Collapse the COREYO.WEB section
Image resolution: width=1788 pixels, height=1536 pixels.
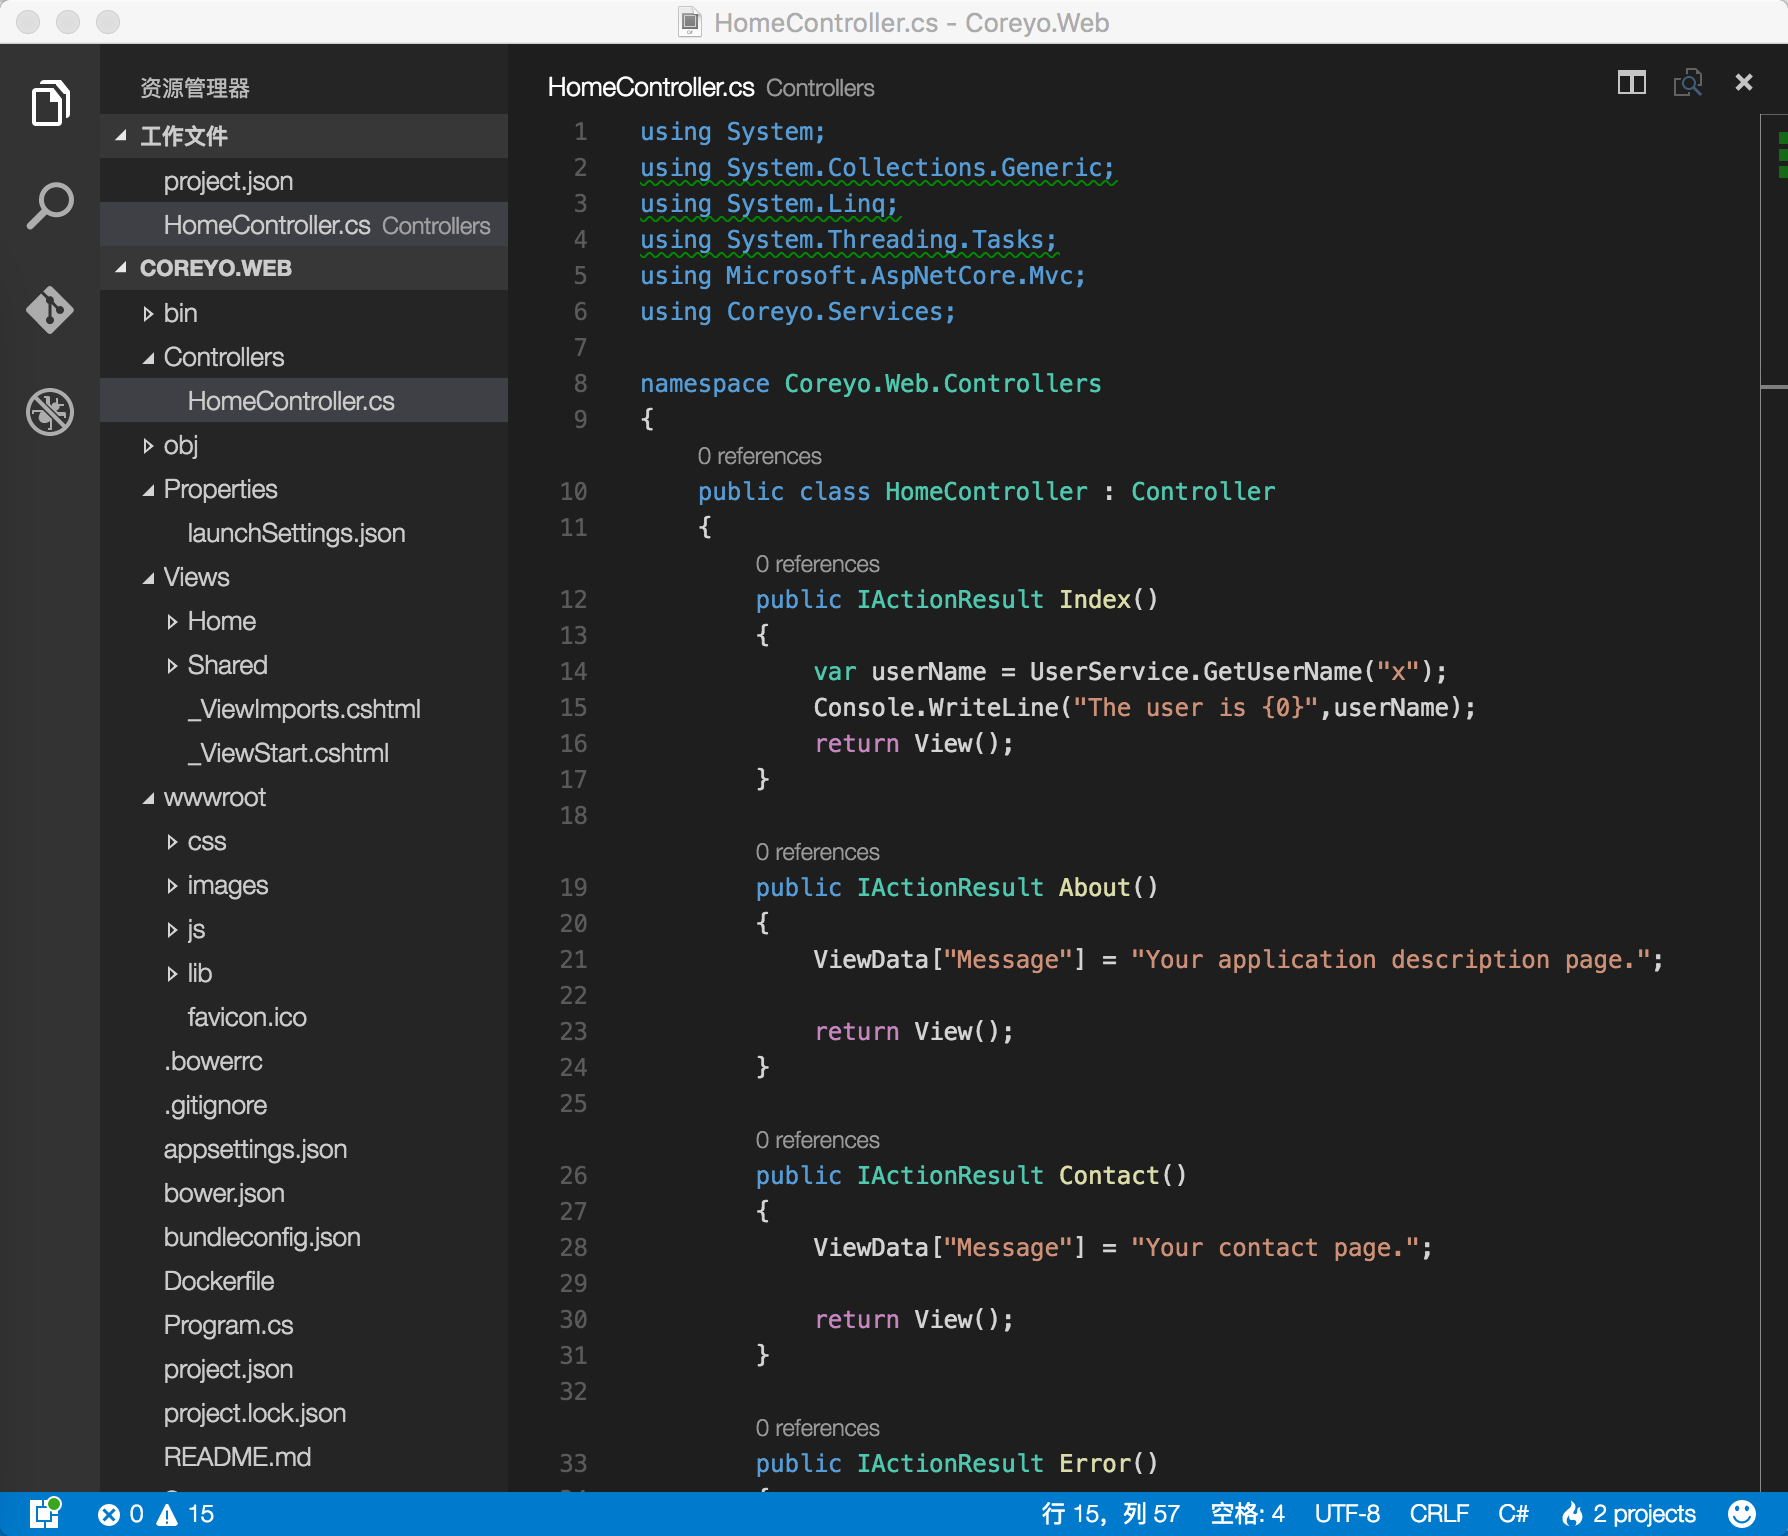click(304, 268)
